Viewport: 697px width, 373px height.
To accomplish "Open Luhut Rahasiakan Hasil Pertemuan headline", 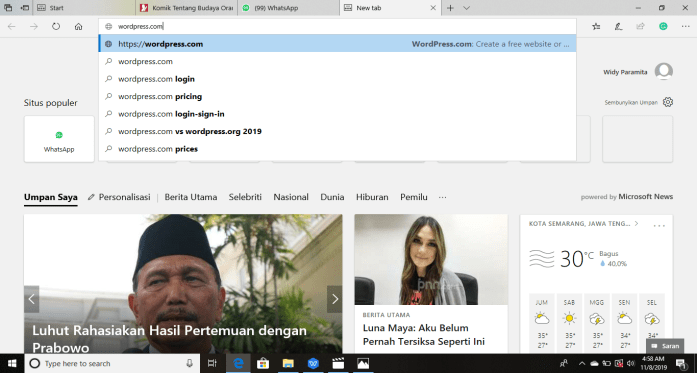I will point(169,339).
